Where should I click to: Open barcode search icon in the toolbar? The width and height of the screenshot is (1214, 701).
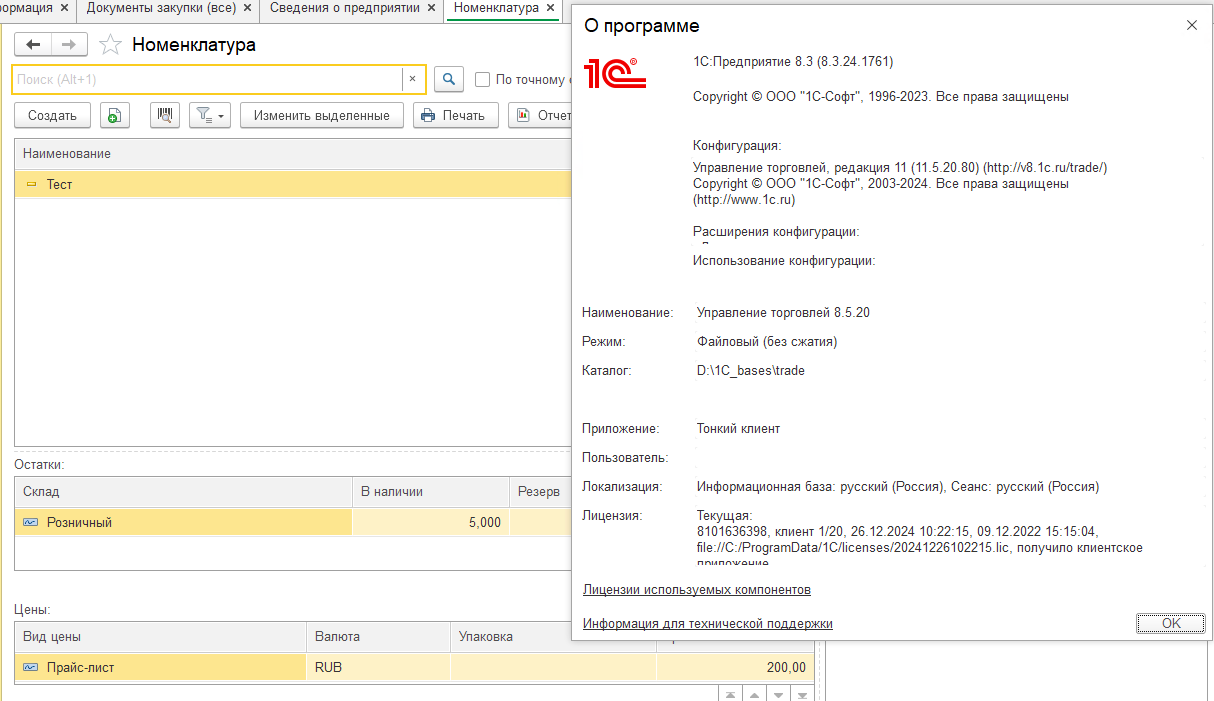[165, 116]
